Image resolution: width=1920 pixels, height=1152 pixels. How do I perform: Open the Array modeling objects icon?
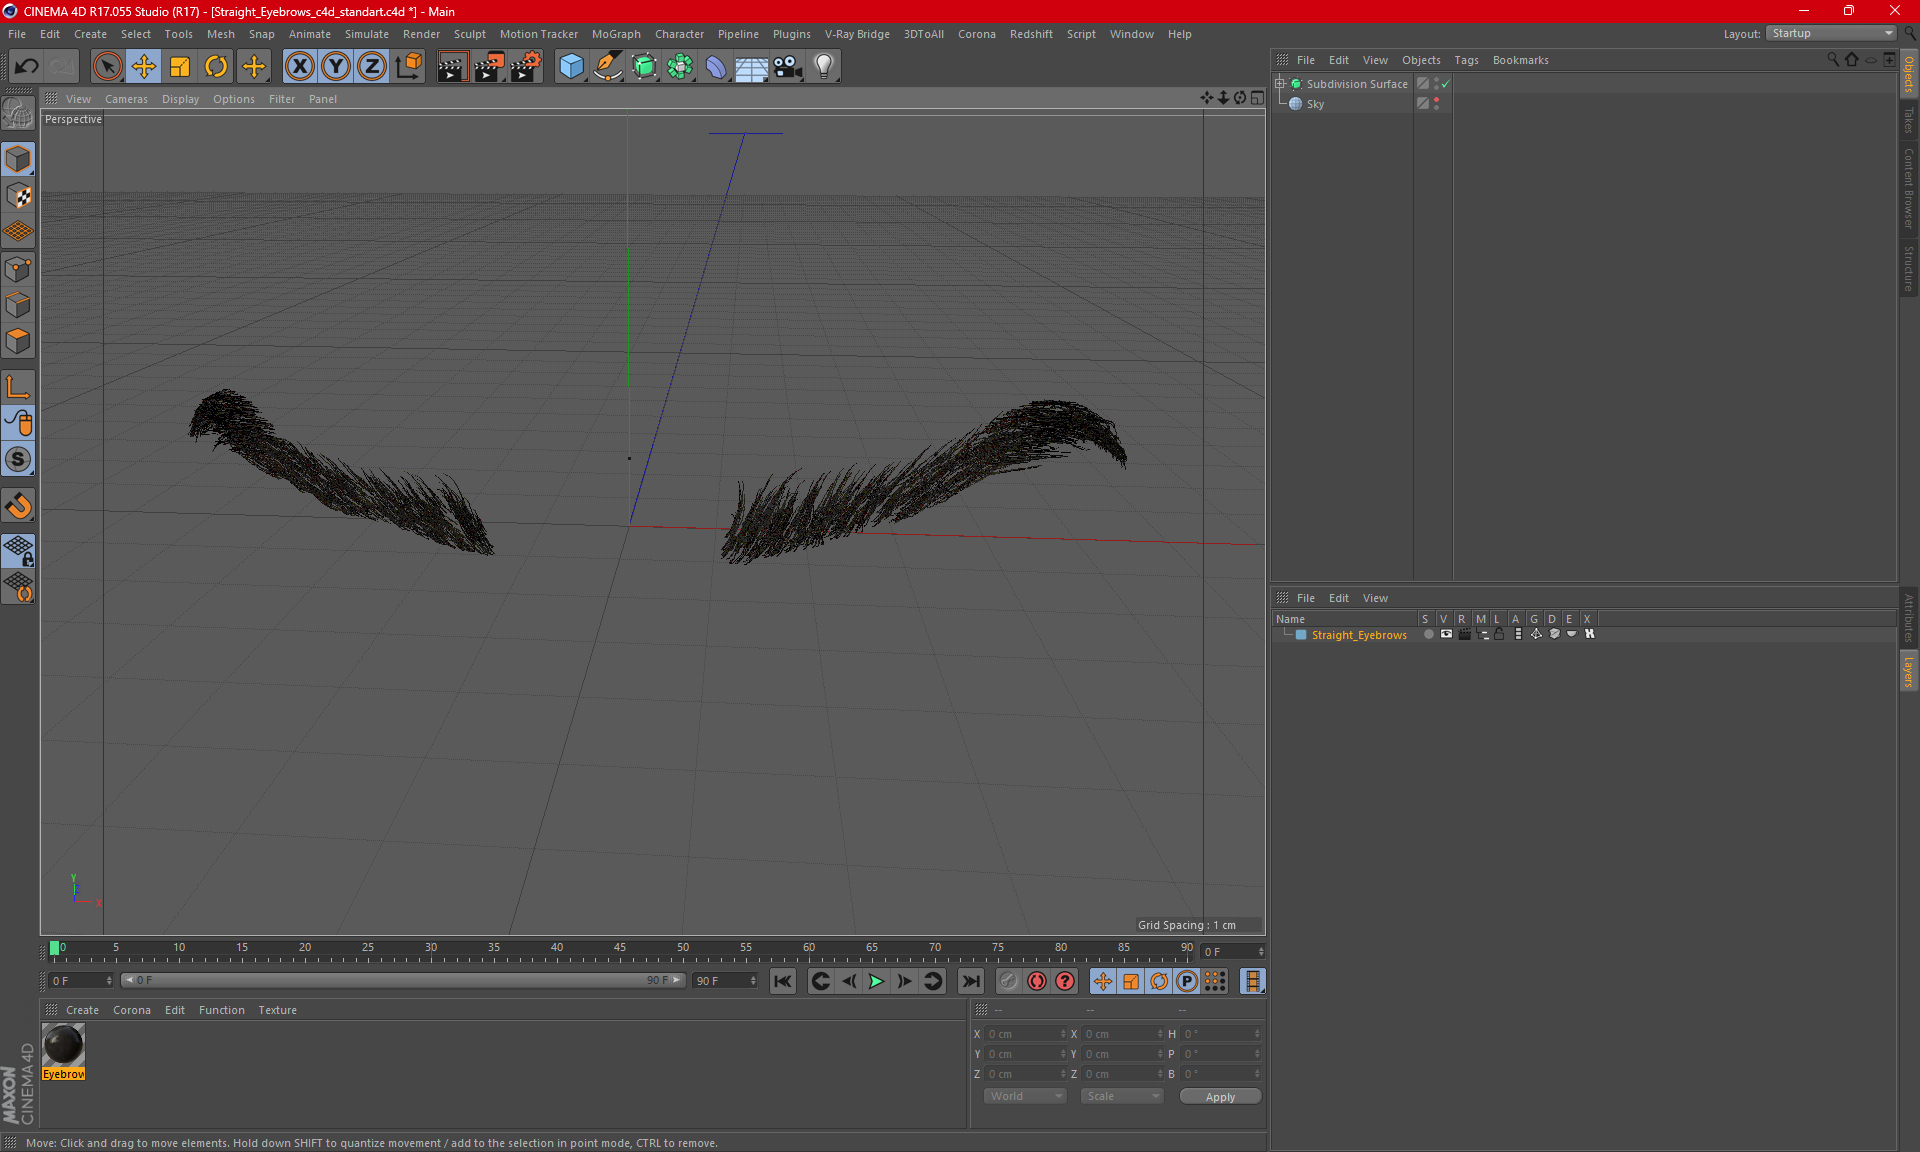(x=680, y=67)
